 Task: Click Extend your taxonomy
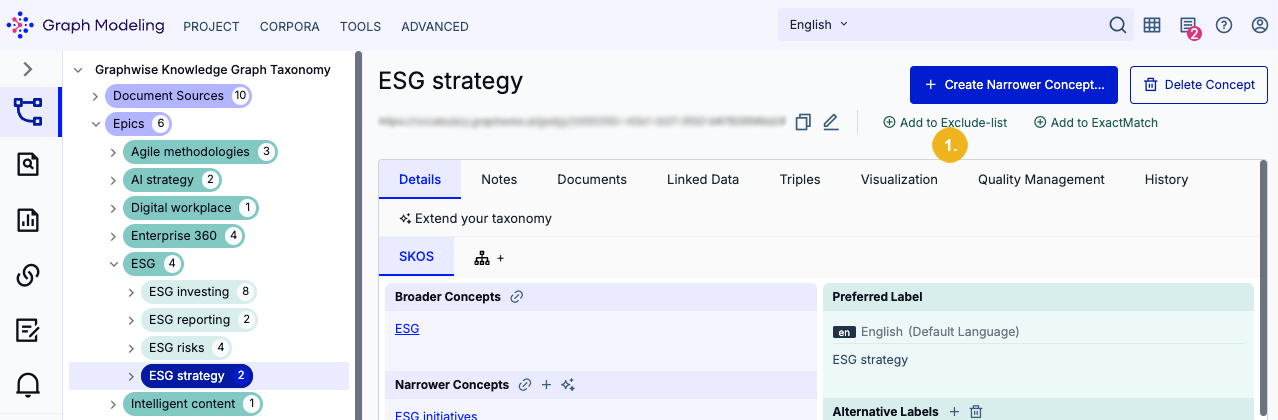point(475,218)
